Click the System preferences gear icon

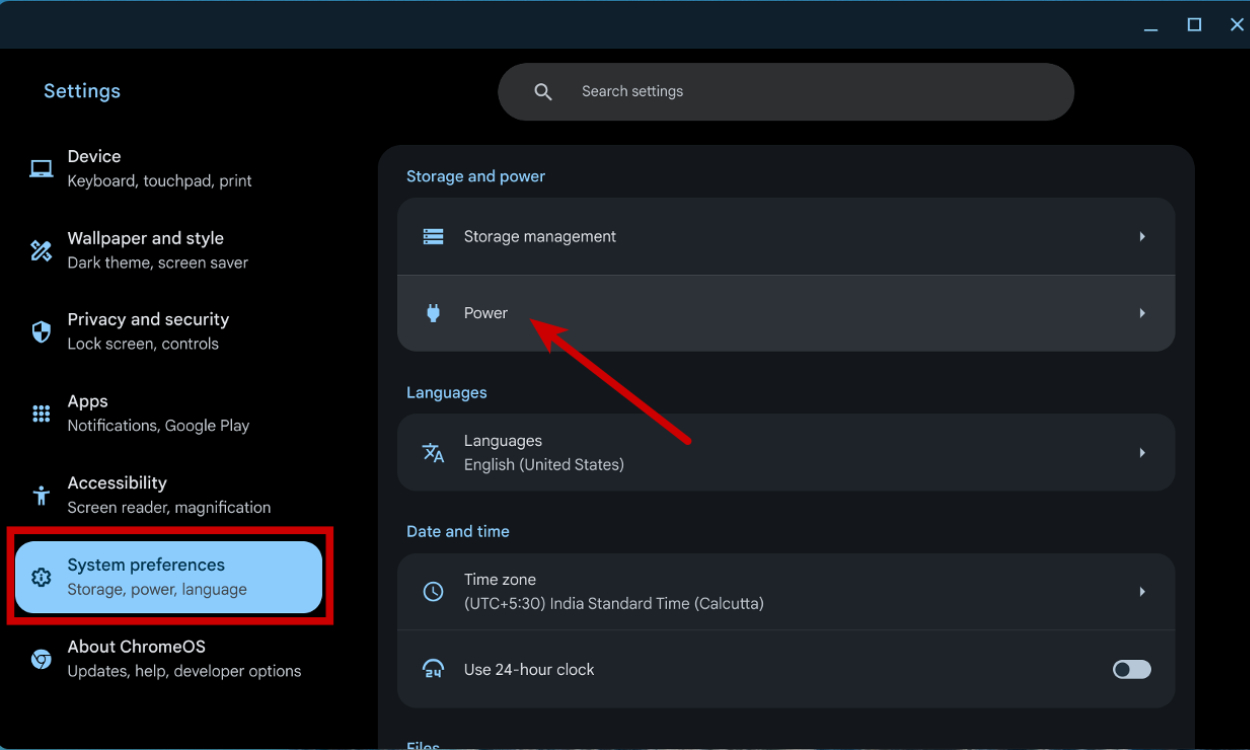[41, 577]
